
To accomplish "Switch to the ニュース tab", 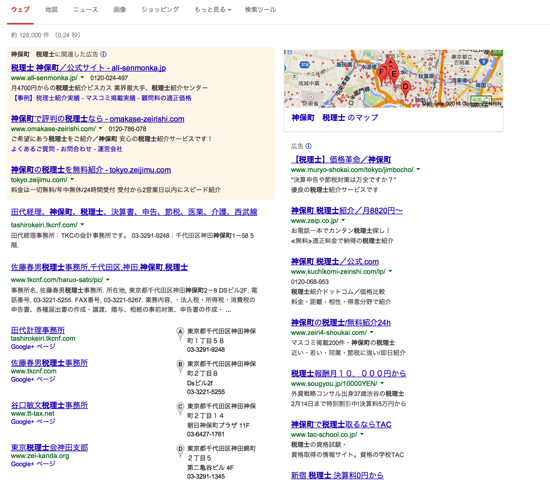I will point(86,10).
